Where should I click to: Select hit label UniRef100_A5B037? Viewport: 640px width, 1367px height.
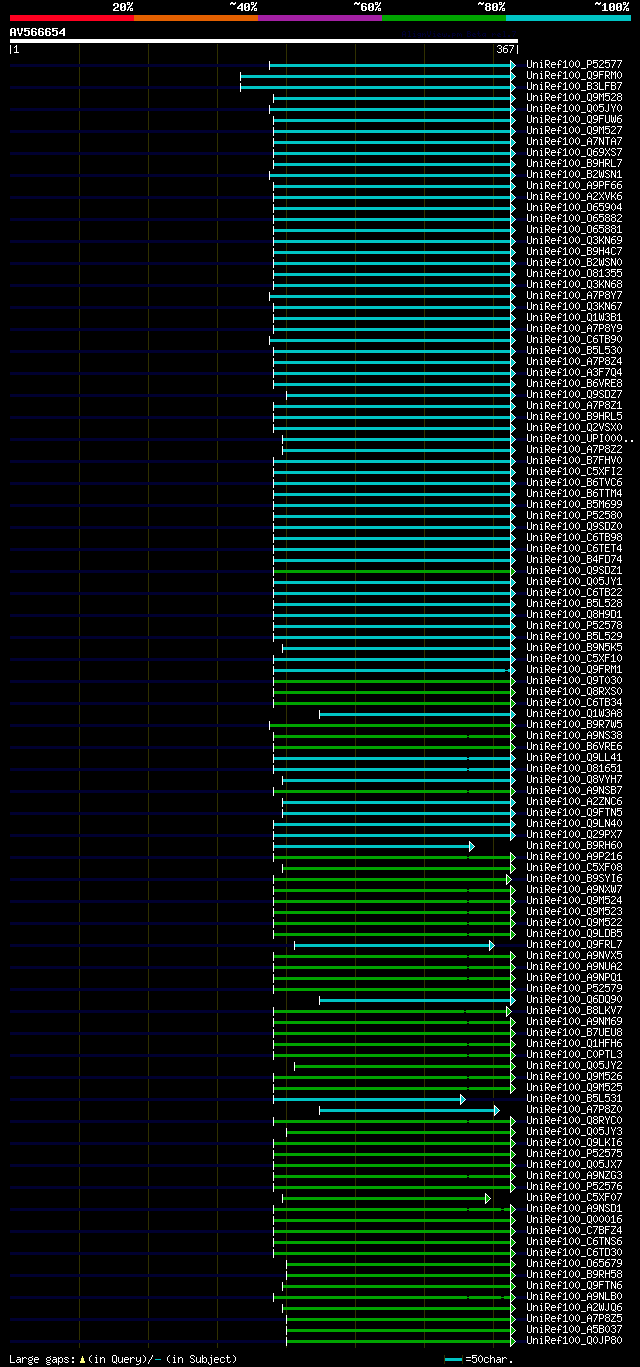click(x=574, y=1329)
